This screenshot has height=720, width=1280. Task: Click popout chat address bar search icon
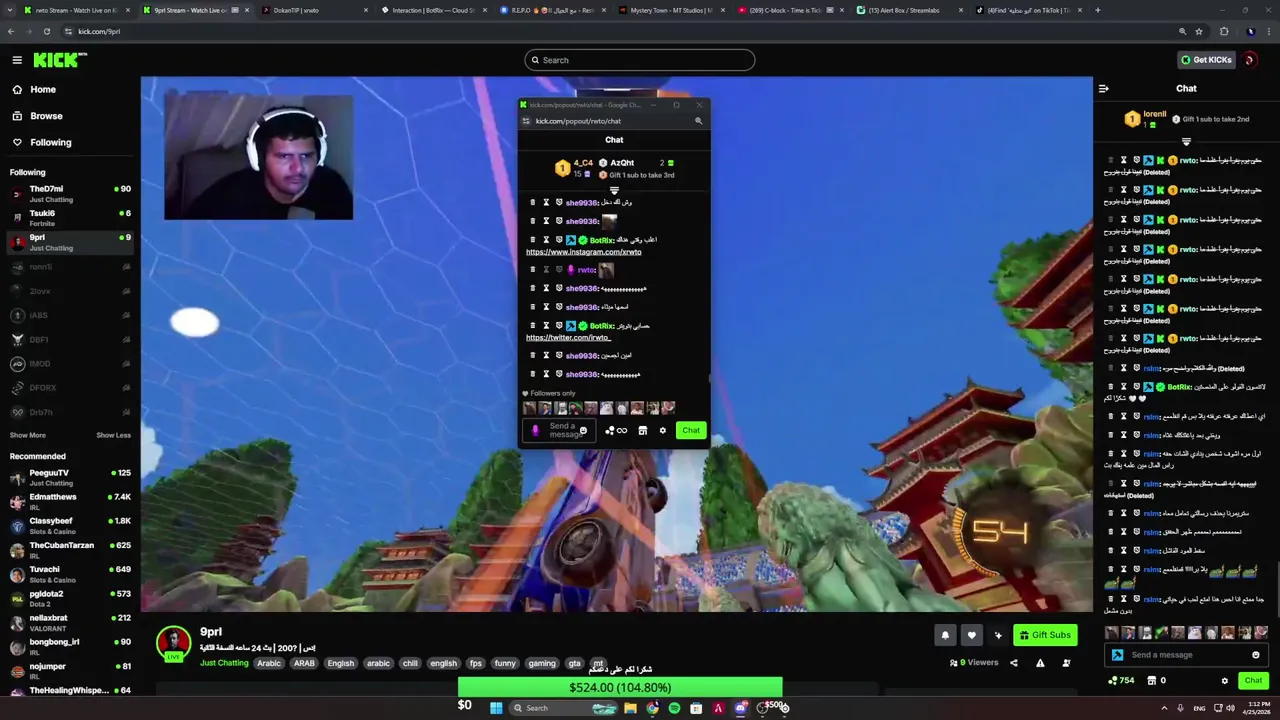[698, 121]
